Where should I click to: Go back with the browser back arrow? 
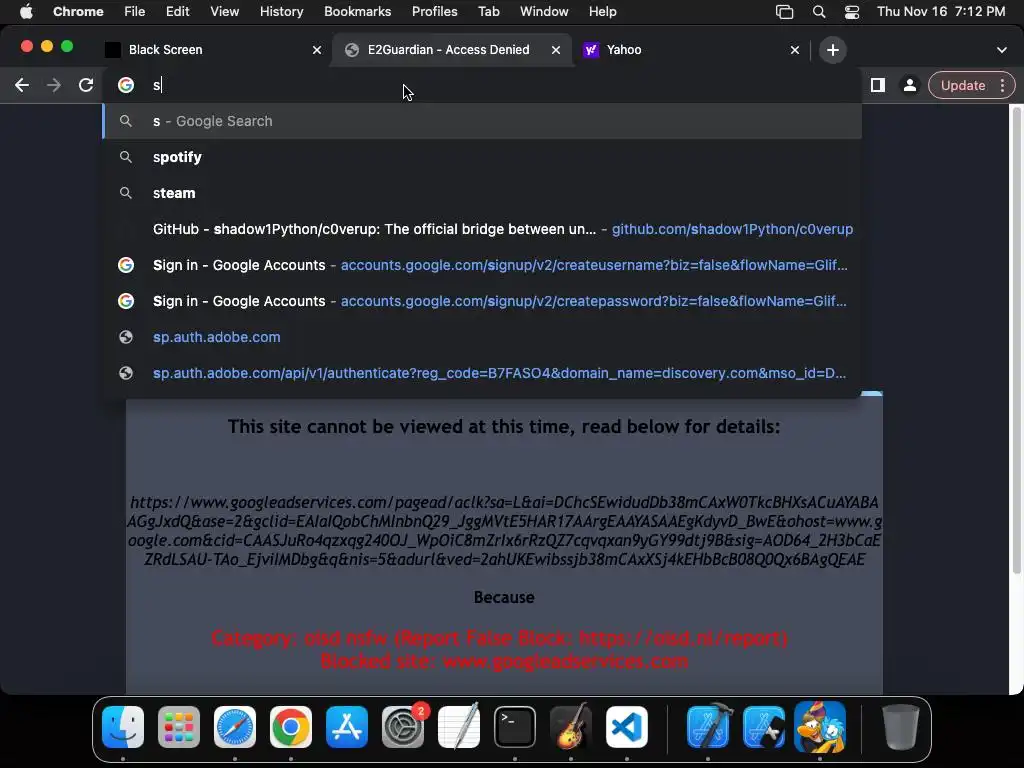tap(22, 85)
